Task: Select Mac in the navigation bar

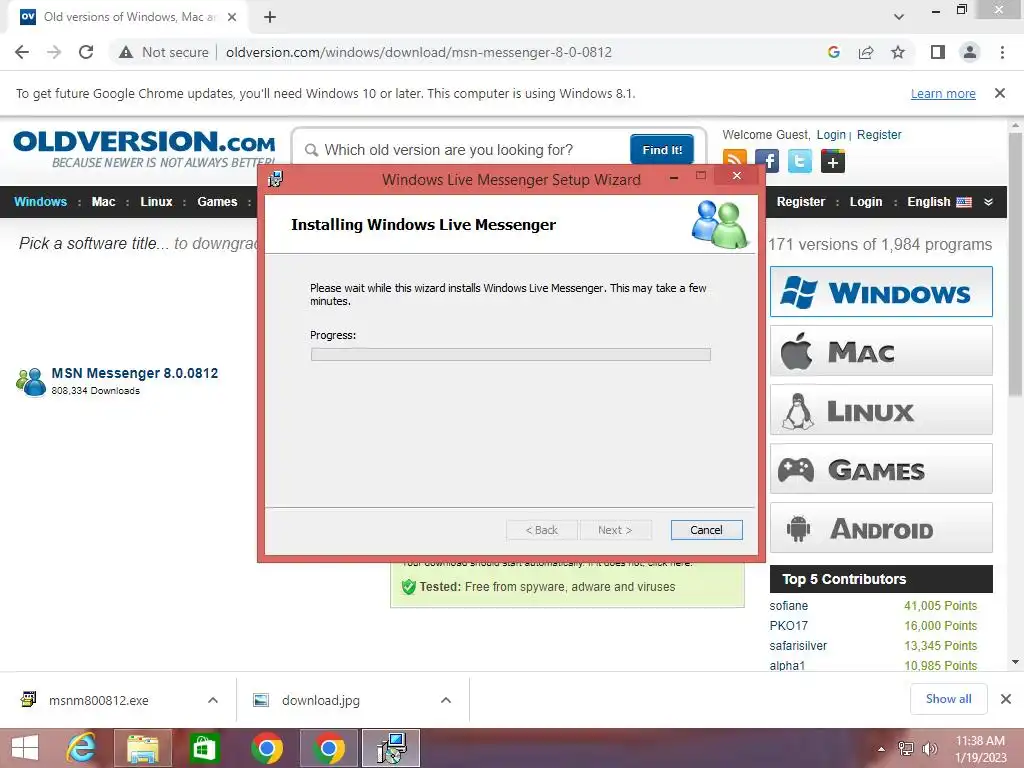Action: click(x=103, y=202)
